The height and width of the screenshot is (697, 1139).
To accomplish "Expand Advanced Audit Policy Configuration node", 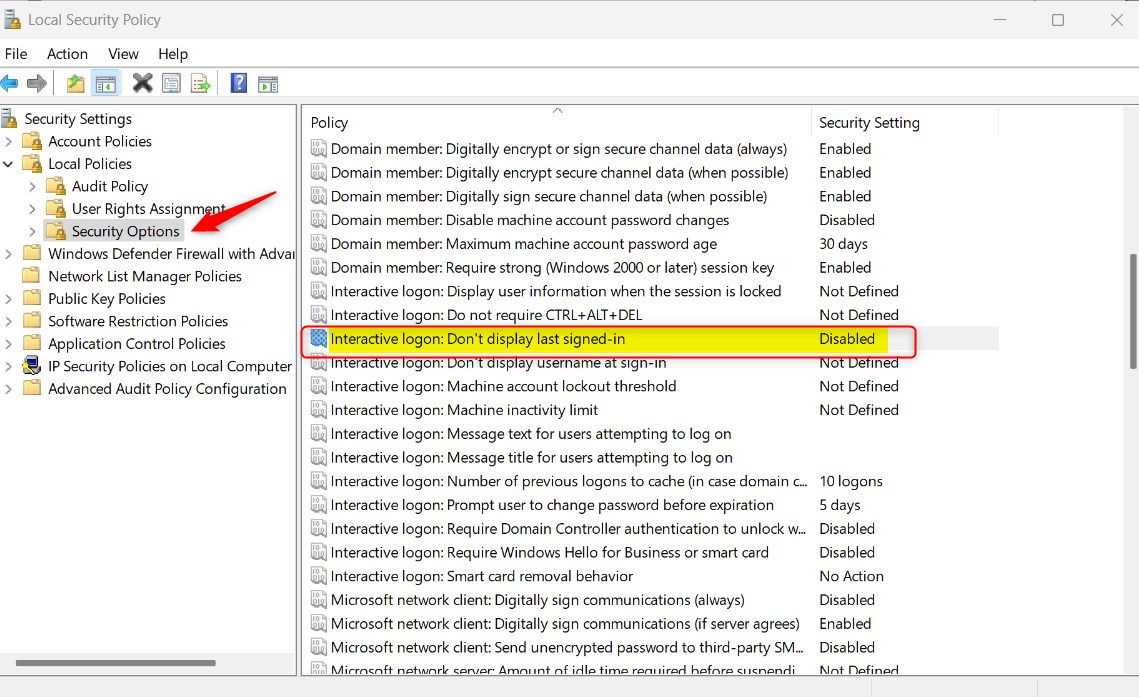I will [x=9, y=389].
